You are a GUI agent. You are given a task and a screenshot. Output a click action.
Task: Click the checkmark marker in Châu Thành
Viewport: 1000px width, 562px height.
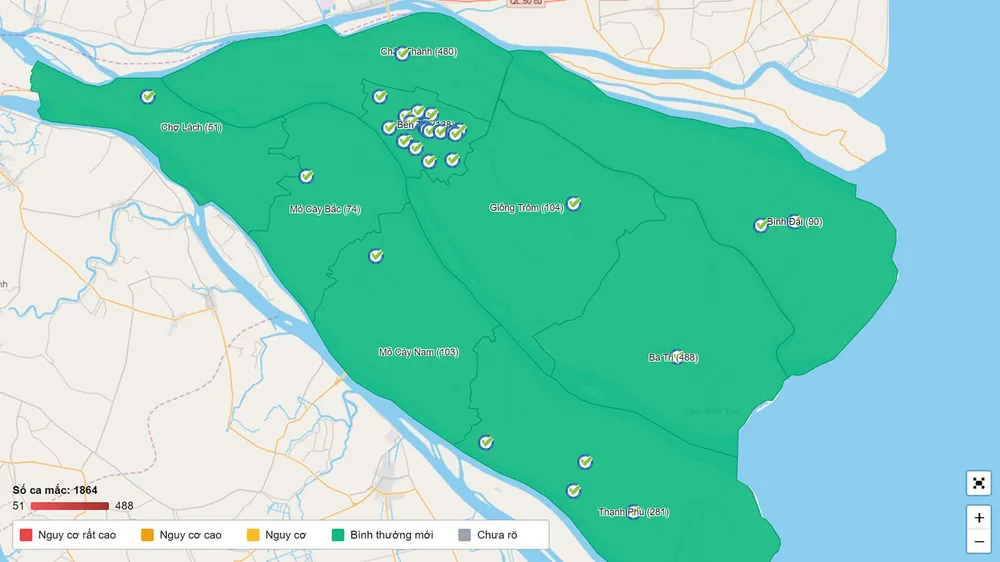(x=402, y=53)
